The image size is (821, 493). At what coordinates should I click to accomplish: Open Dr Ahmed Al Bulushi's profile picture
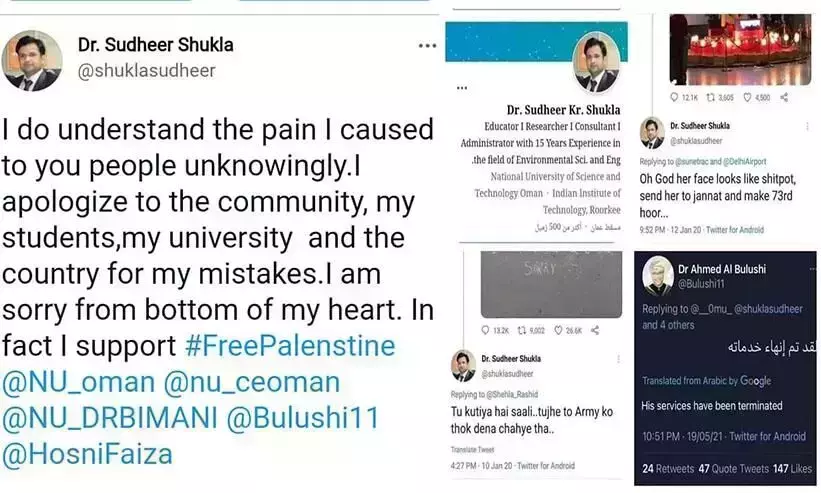tap(658, 276)
